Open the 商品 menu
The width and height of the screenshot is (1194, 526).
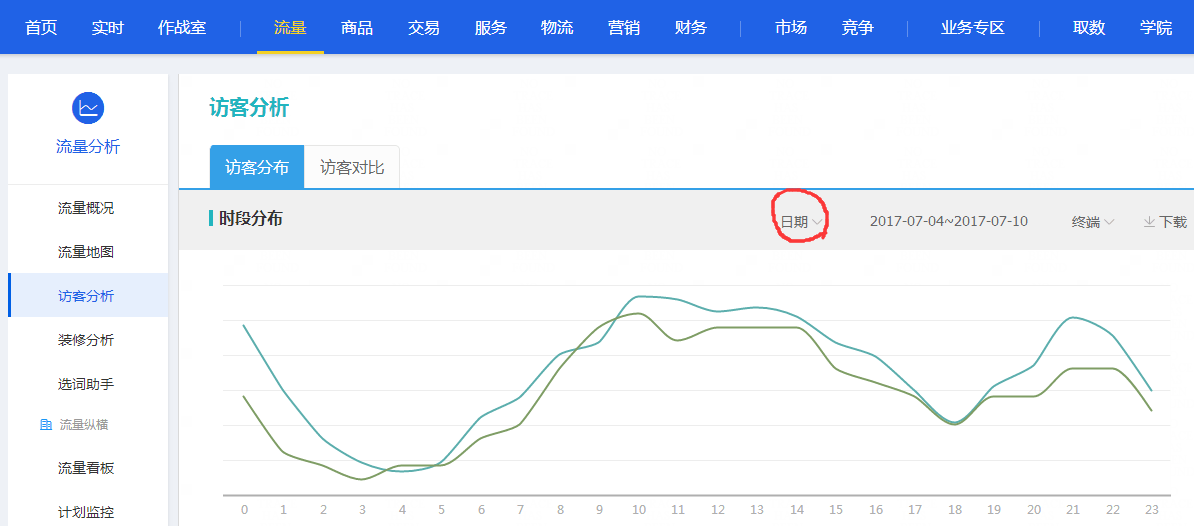pos(357,28)
